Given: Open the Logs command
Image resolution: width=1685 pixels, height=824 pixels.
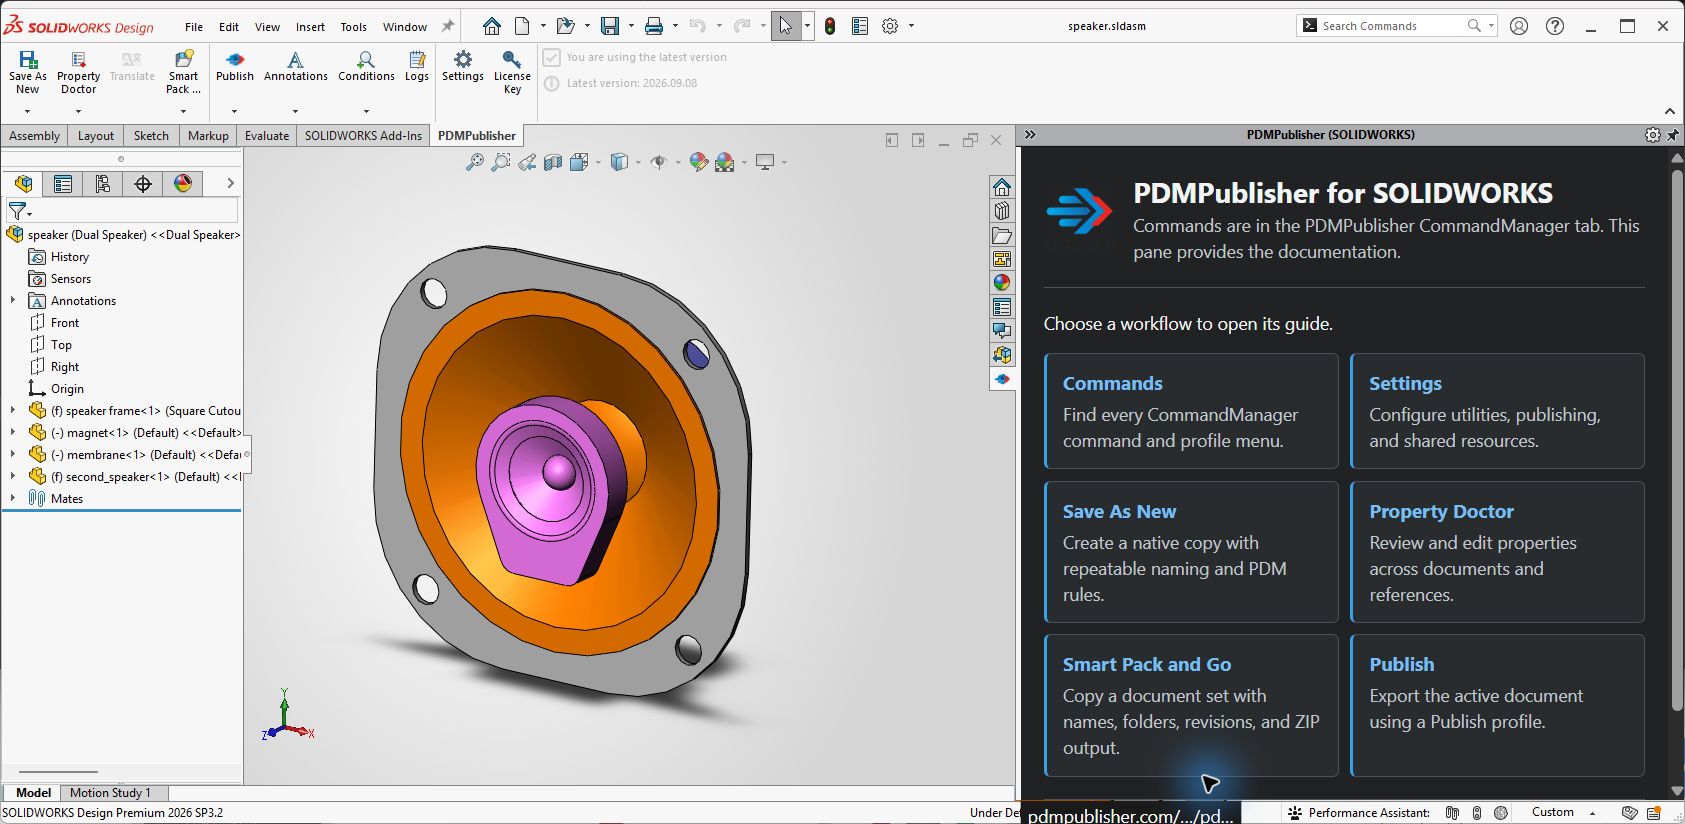Looking at the screenshot, I should [x=417, y=67].
